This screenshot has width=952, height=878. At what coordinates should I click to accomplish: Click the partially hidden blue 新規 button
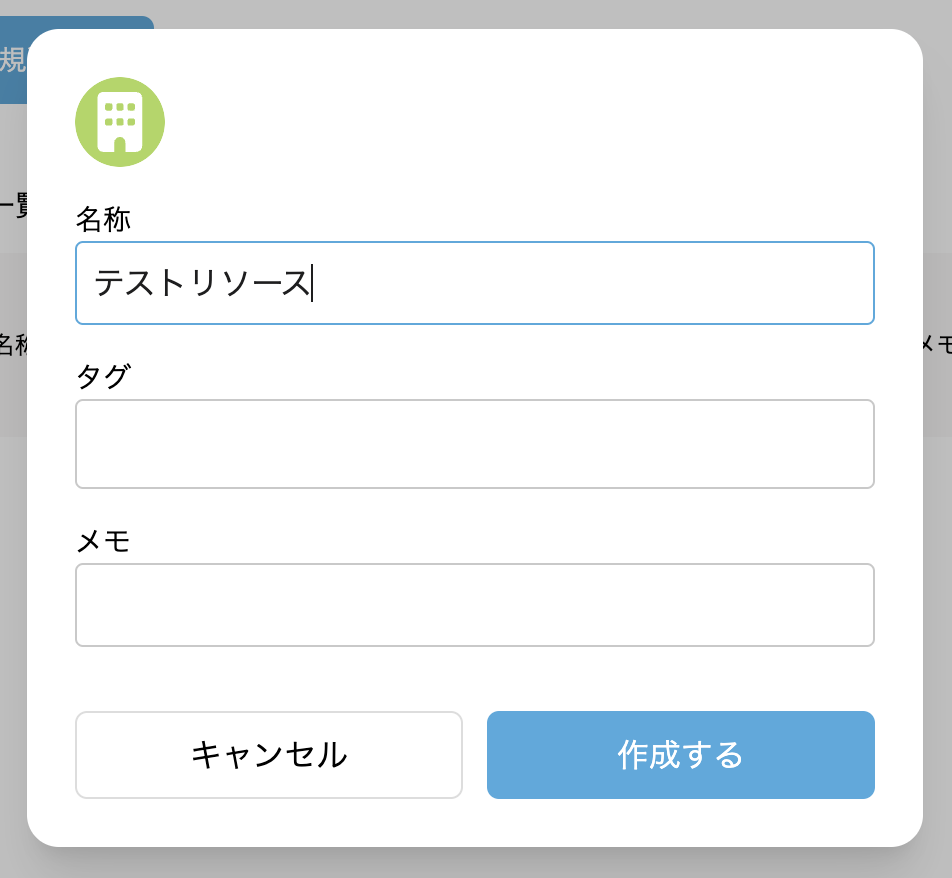click(x=13, y=60)
